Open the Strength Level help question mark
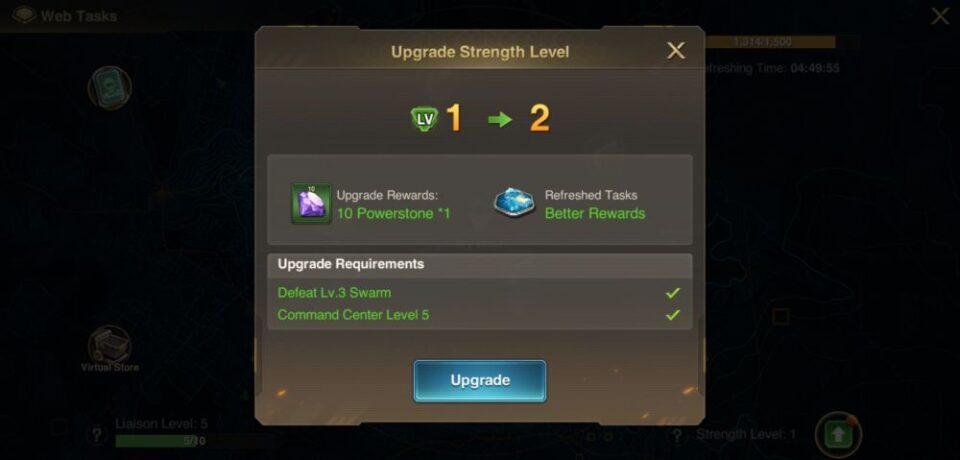The image size is (960, 460). pyautogui.click(x=677, y=435)
